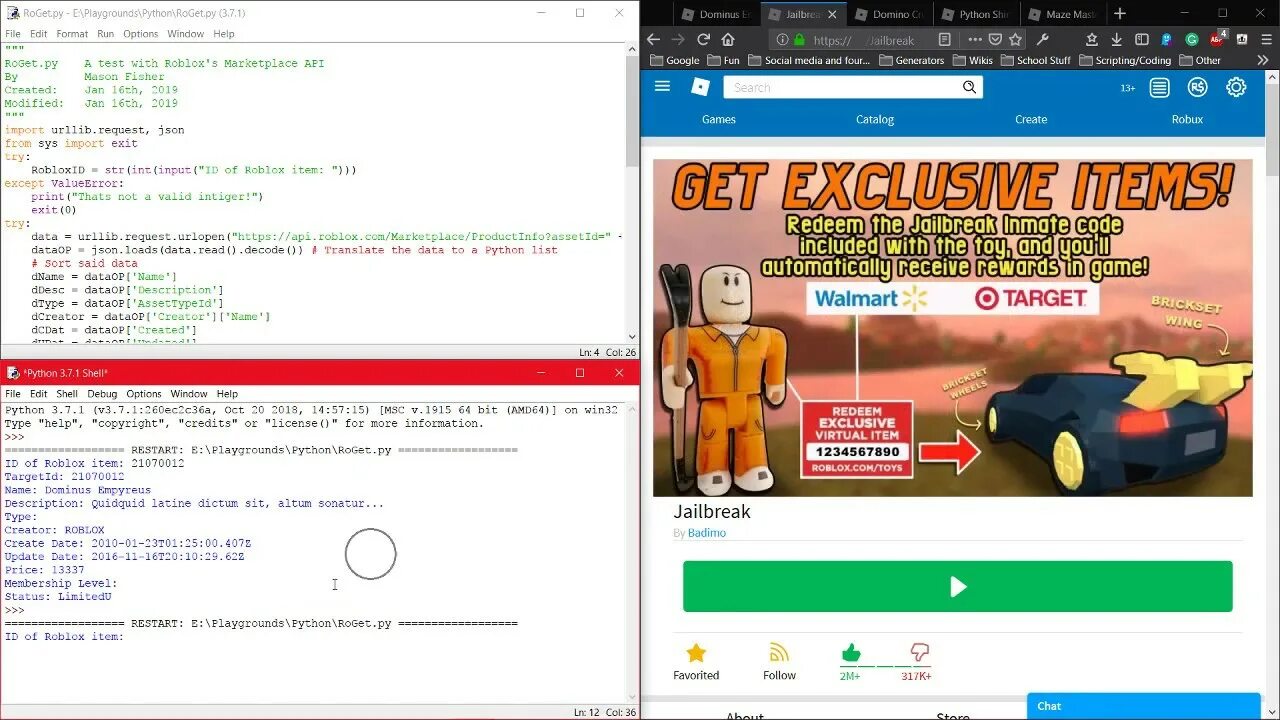Viewport: 1280px width, 720px height.
Task: Switch to Domino Crown browser tab
Action: pos(889,14)
